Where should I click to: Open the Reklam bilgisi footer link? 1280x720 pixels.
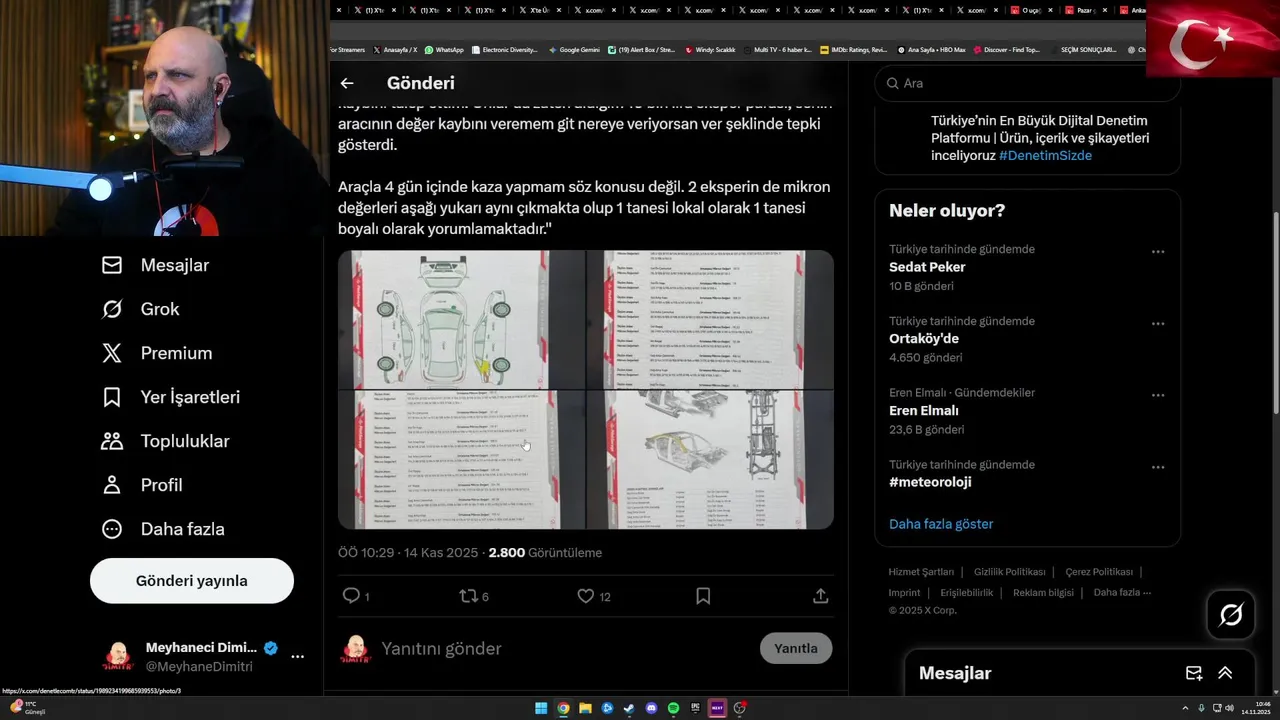pyautogui.click(x=1043, y=593)
